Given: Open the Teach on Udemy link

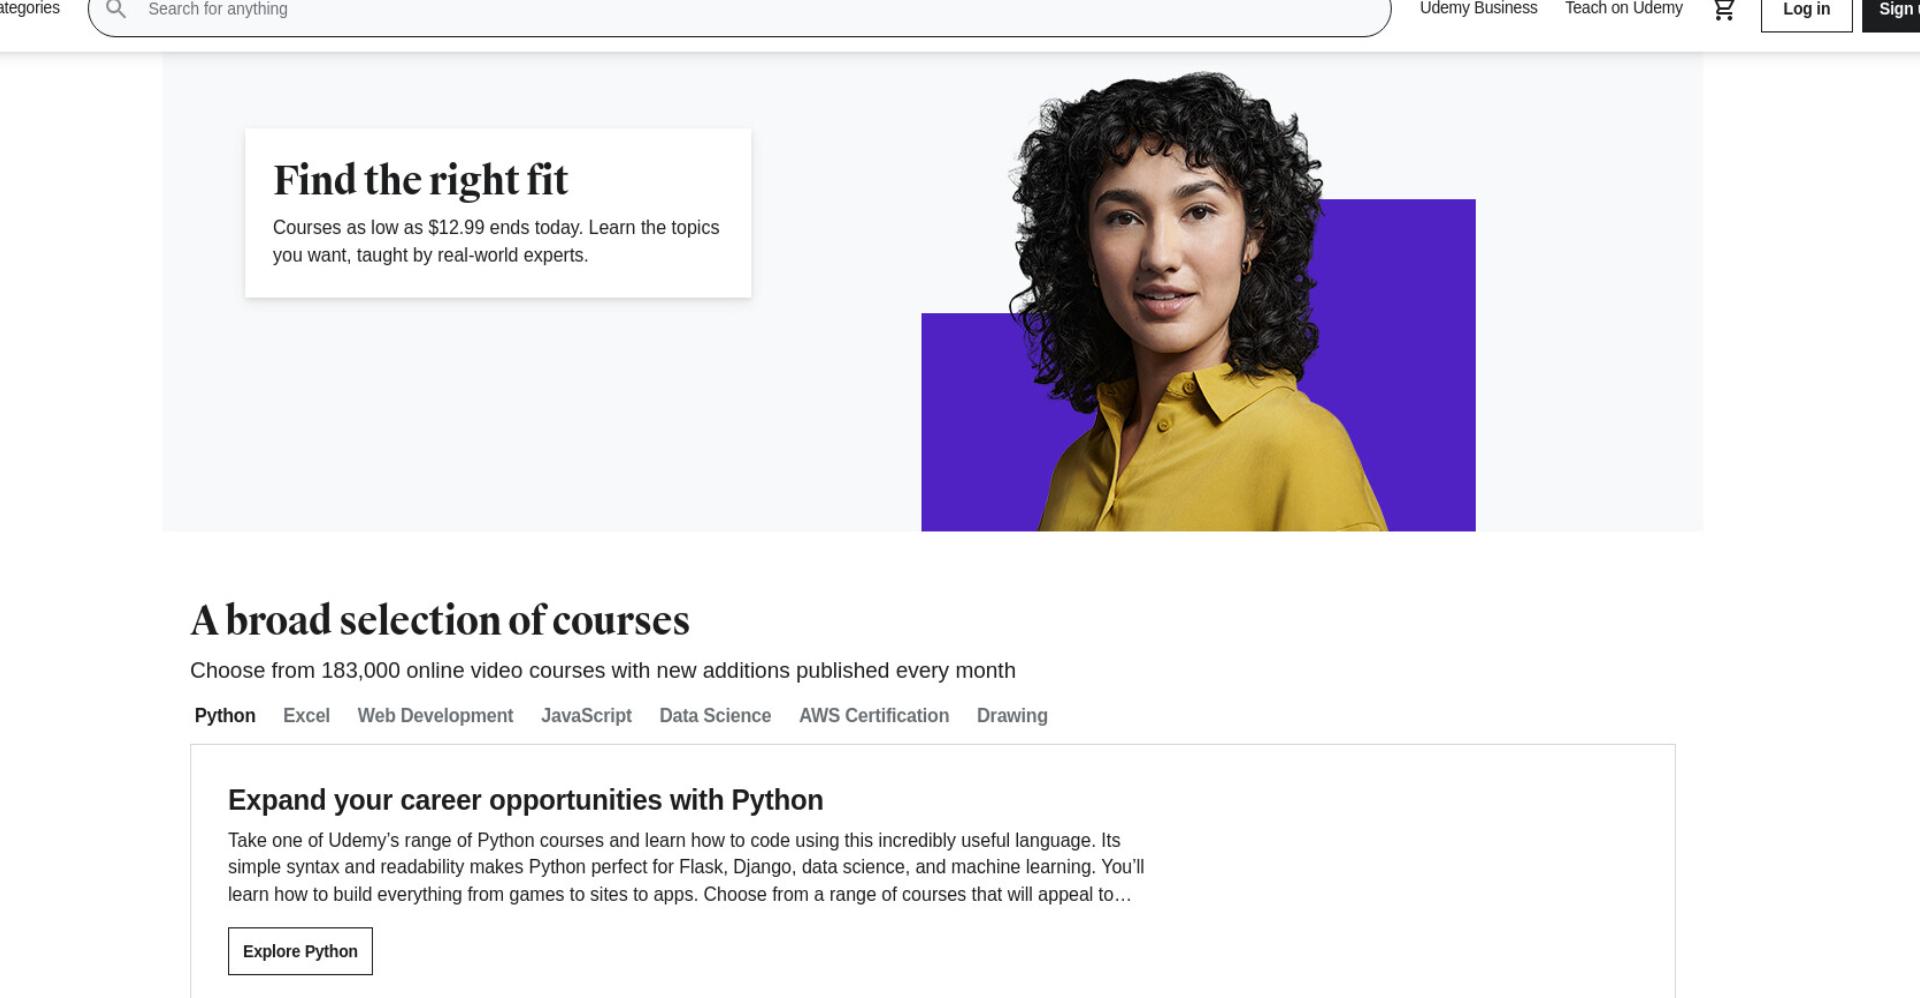Looking at the screenshot, I should pyautogui.click(x=1624, y=8).
